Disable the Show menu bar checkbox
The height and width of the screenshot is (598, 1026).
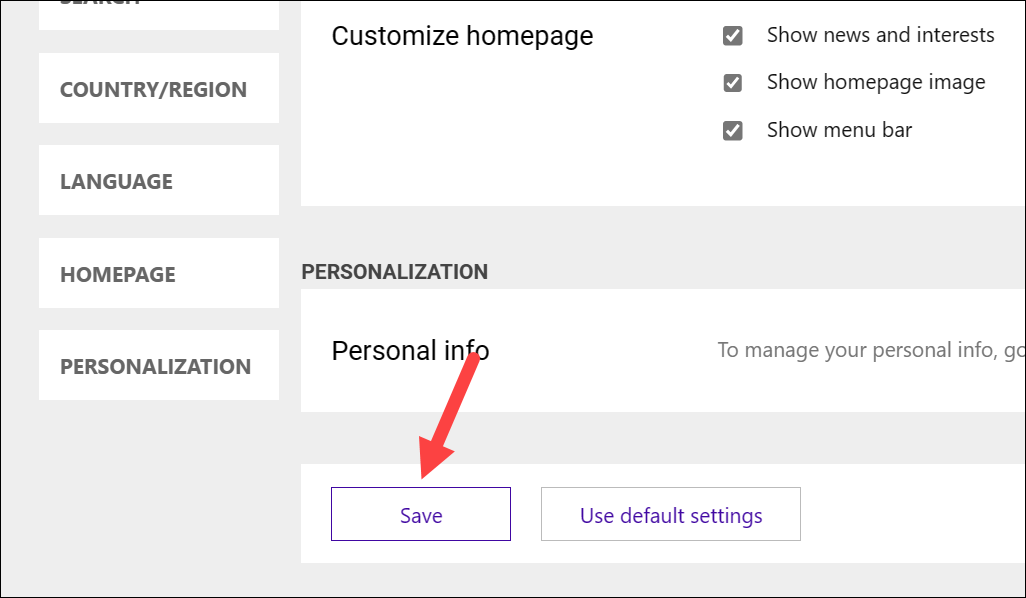pyautogui.click(x=732, y=131)
